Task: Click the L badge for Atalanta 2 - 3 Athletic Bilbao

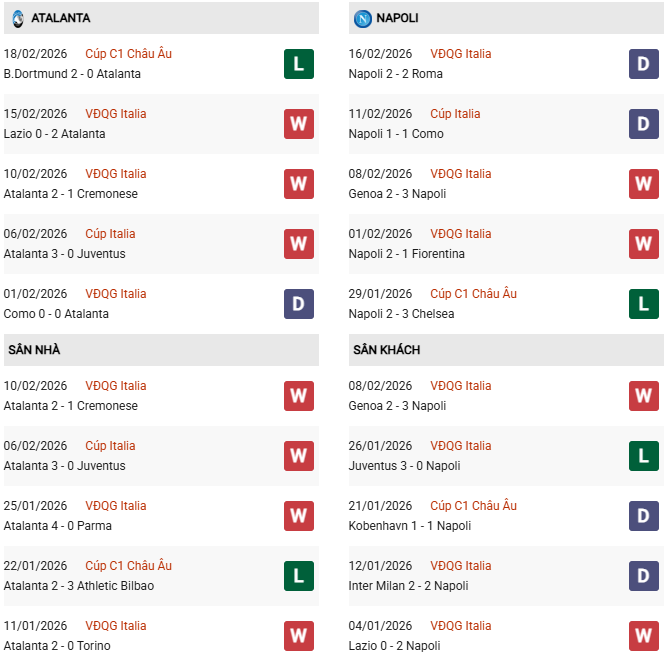Action: pos(298,576)
